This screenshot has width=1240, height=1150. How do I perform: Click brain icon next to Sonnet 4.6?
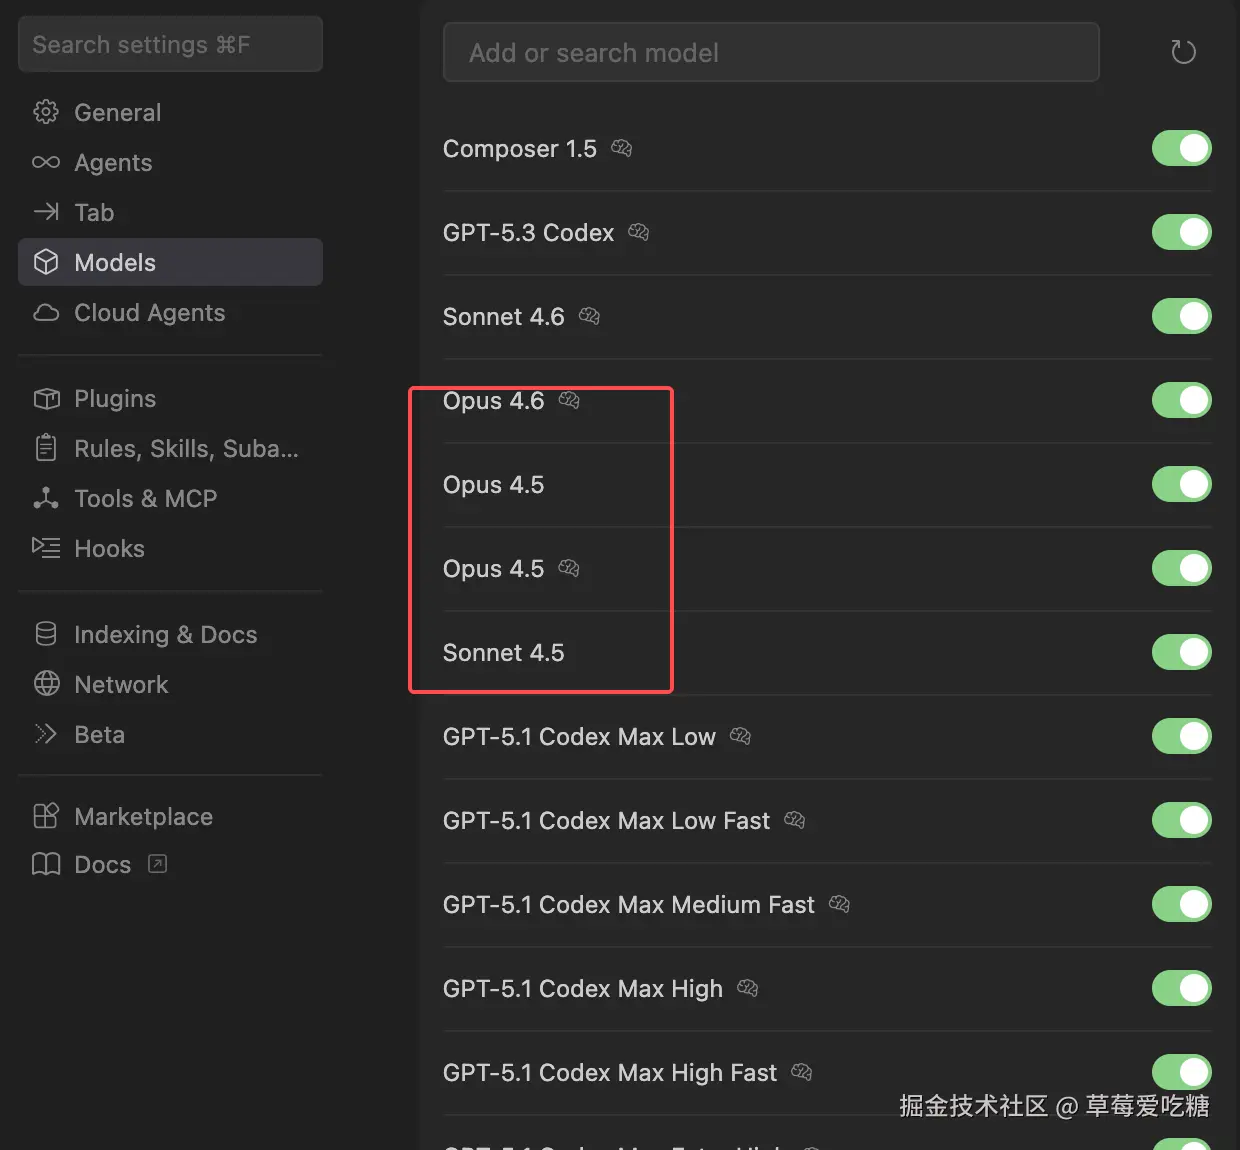pyautogui.click(x=590, y=316)
